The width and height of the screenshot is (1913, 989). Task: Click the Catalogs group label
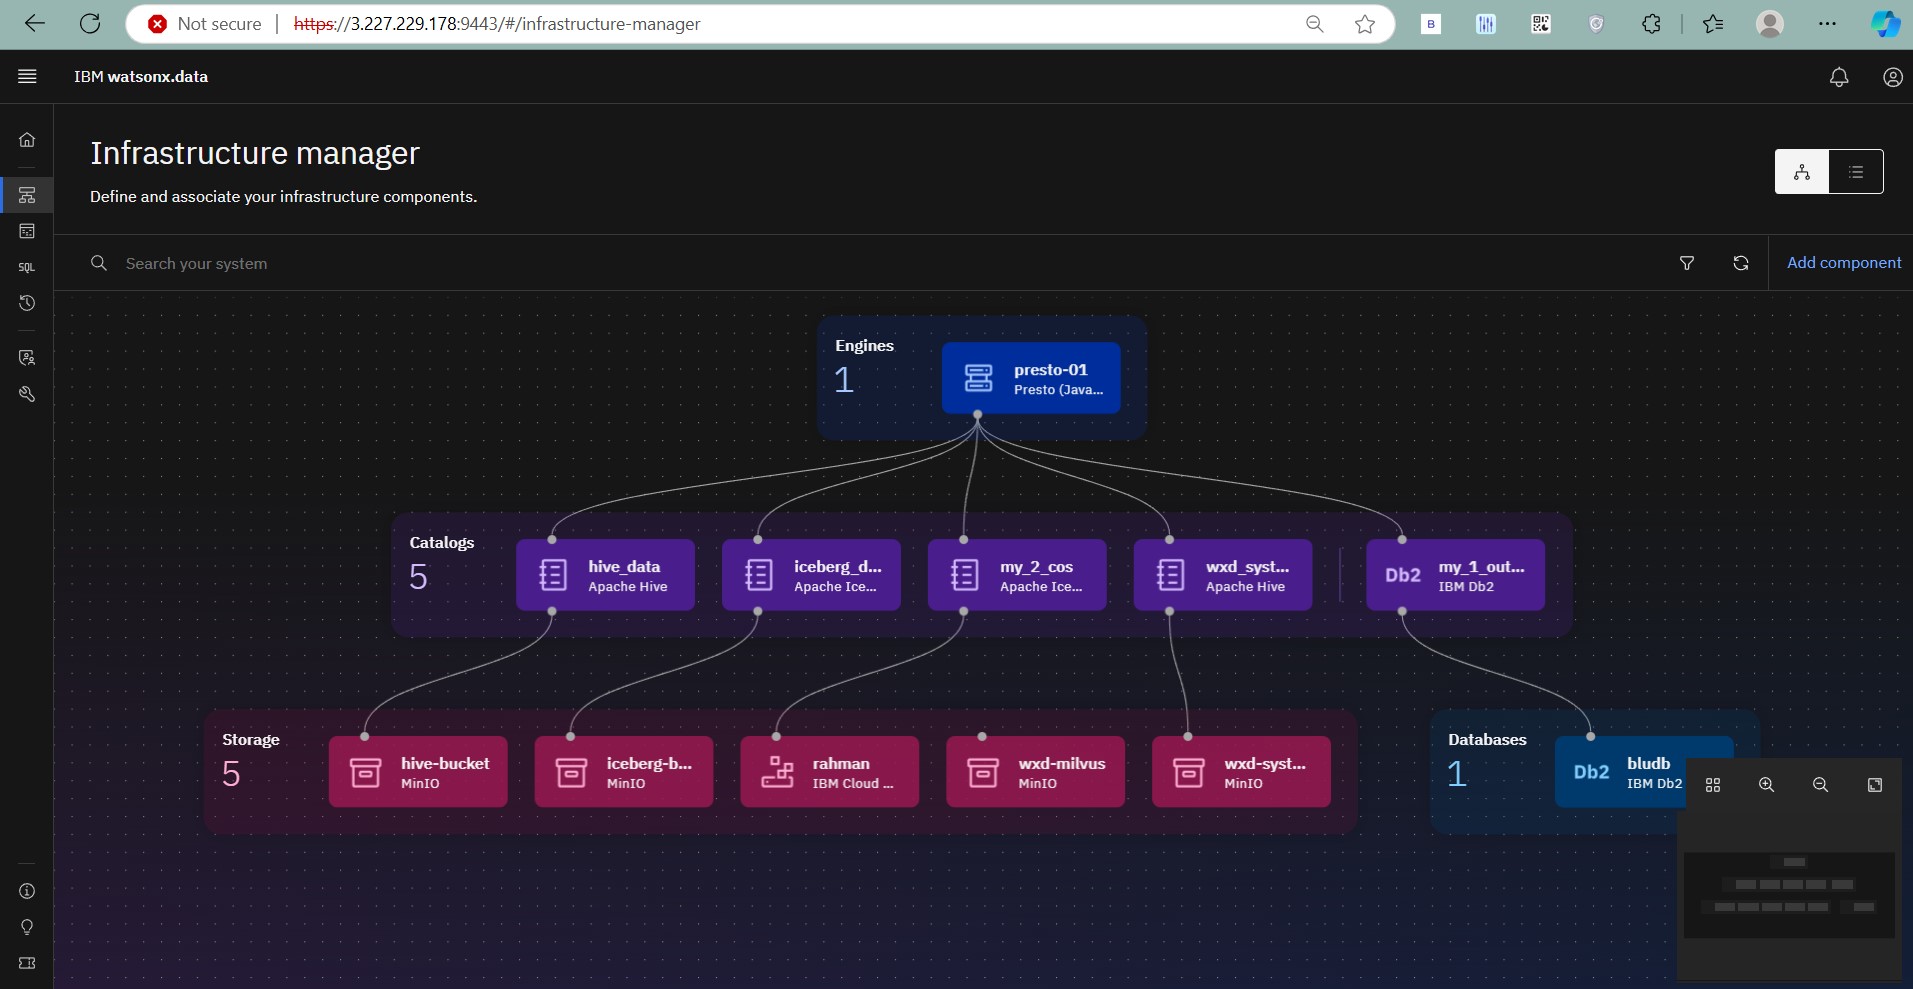[441, 543]
